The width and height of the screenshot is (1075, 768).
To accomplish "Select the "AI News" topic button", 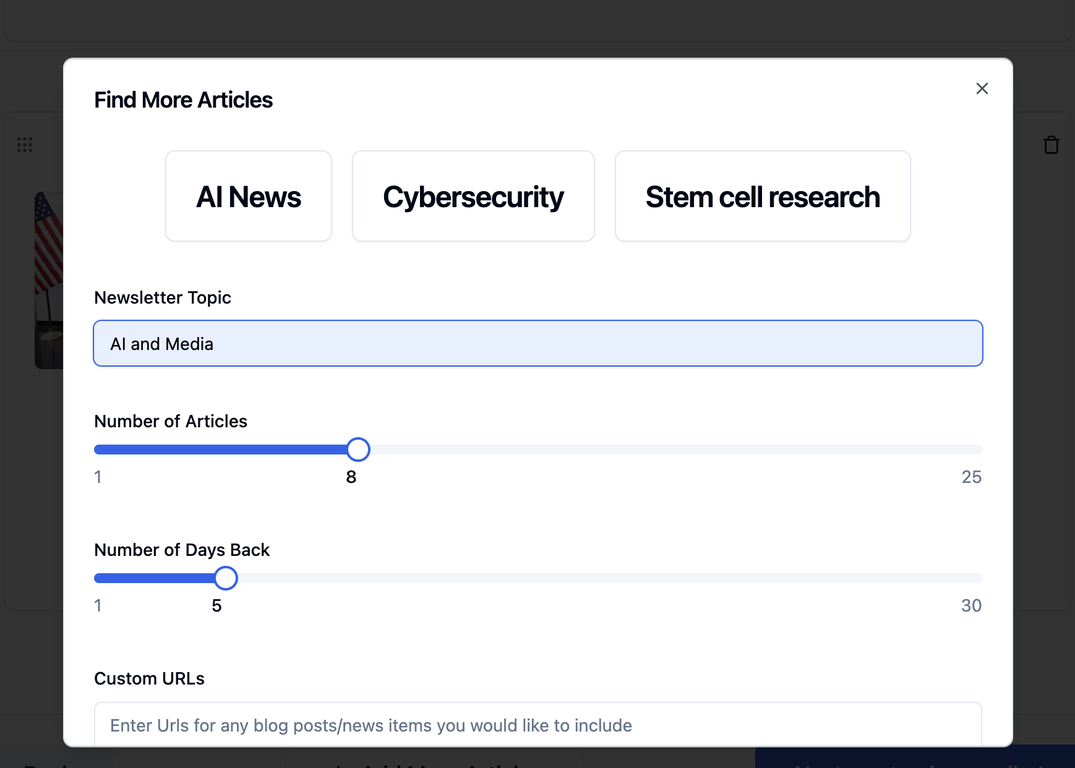I will pyautogui.click(x=248, y=196).
